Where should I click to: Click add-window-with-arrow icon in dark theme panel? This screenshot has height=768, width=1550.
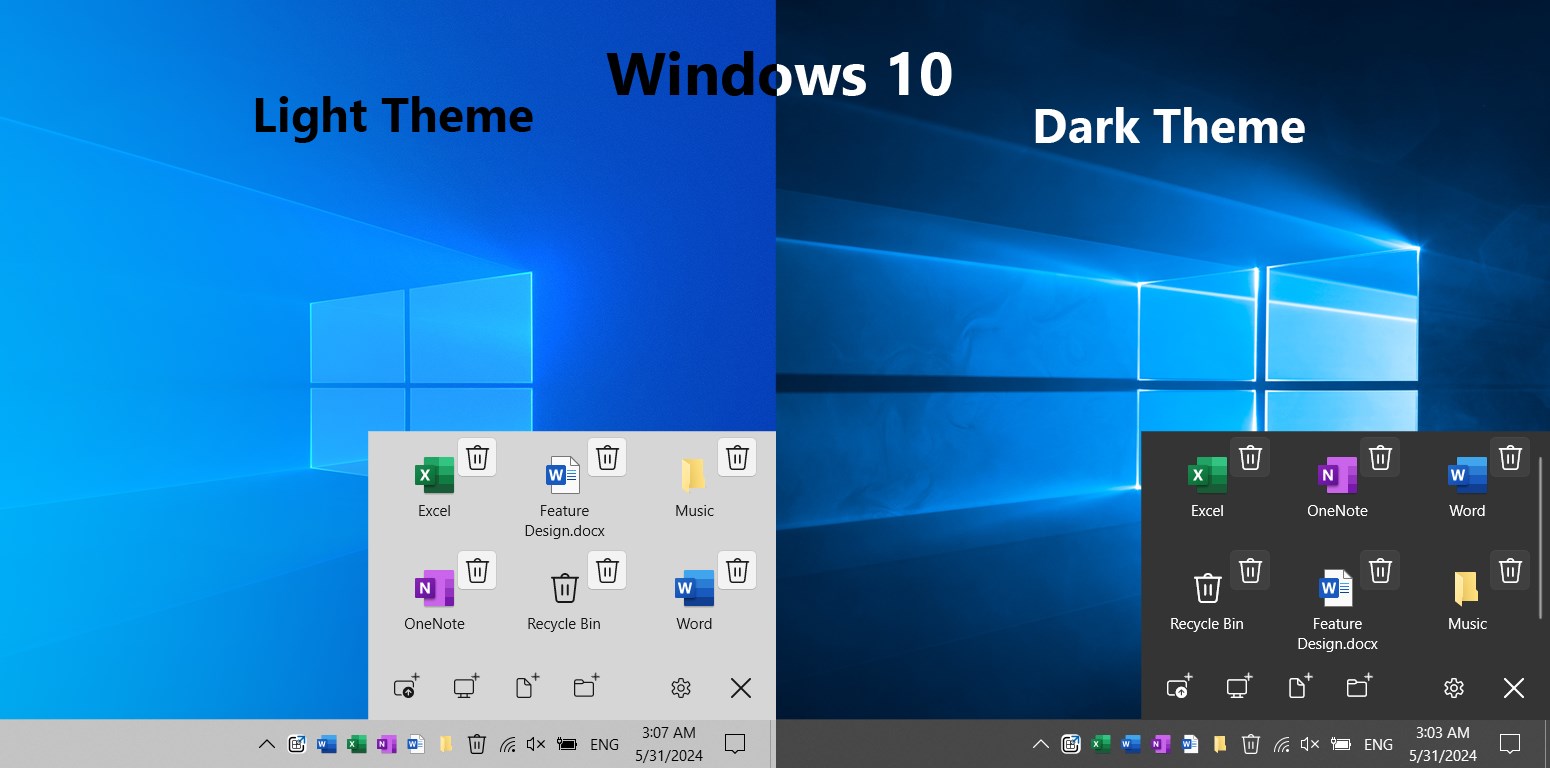pos(1179,687)
